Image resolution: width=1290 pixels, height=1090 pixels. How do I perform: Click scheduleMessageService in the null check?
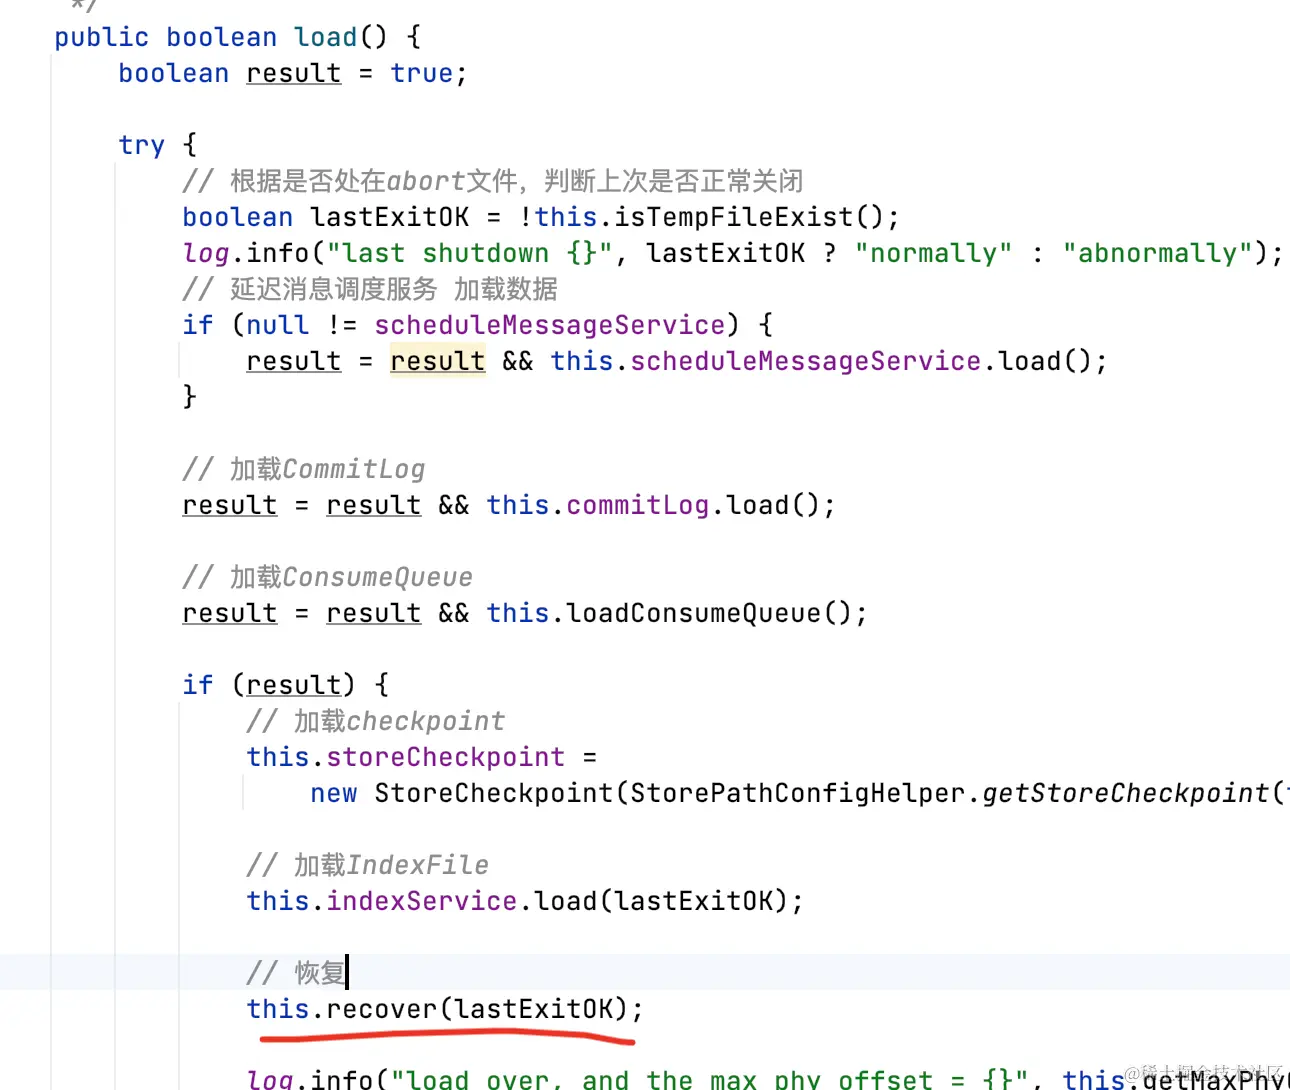(549, 325)
